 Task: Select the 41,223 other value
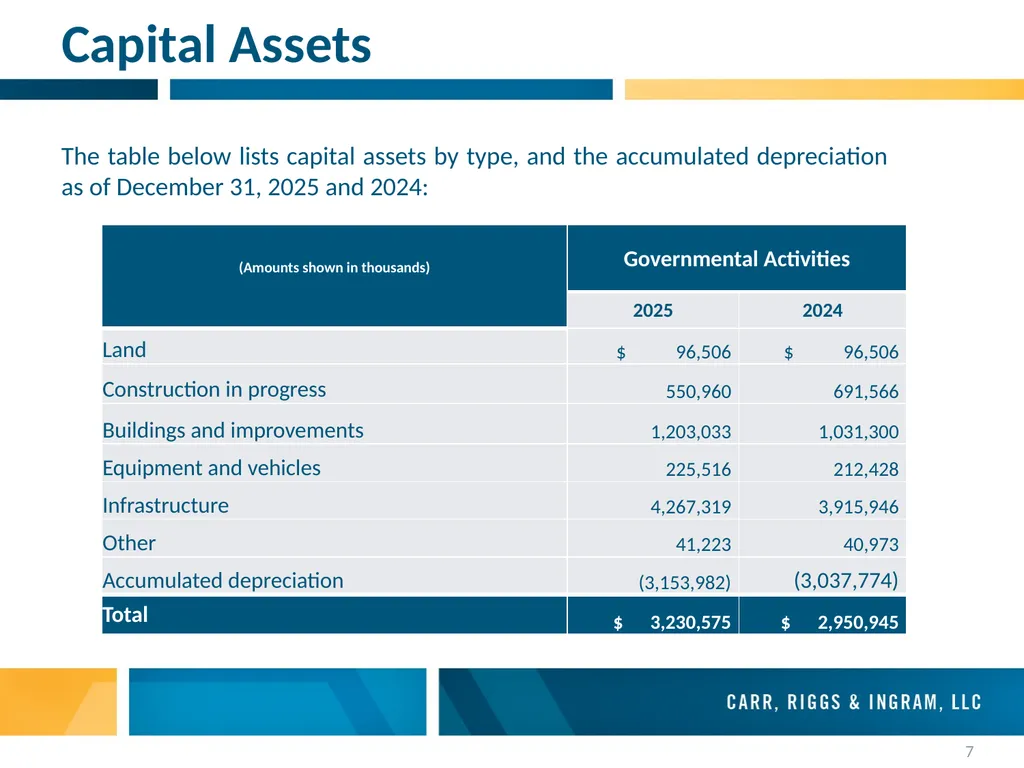pos(703,545)
